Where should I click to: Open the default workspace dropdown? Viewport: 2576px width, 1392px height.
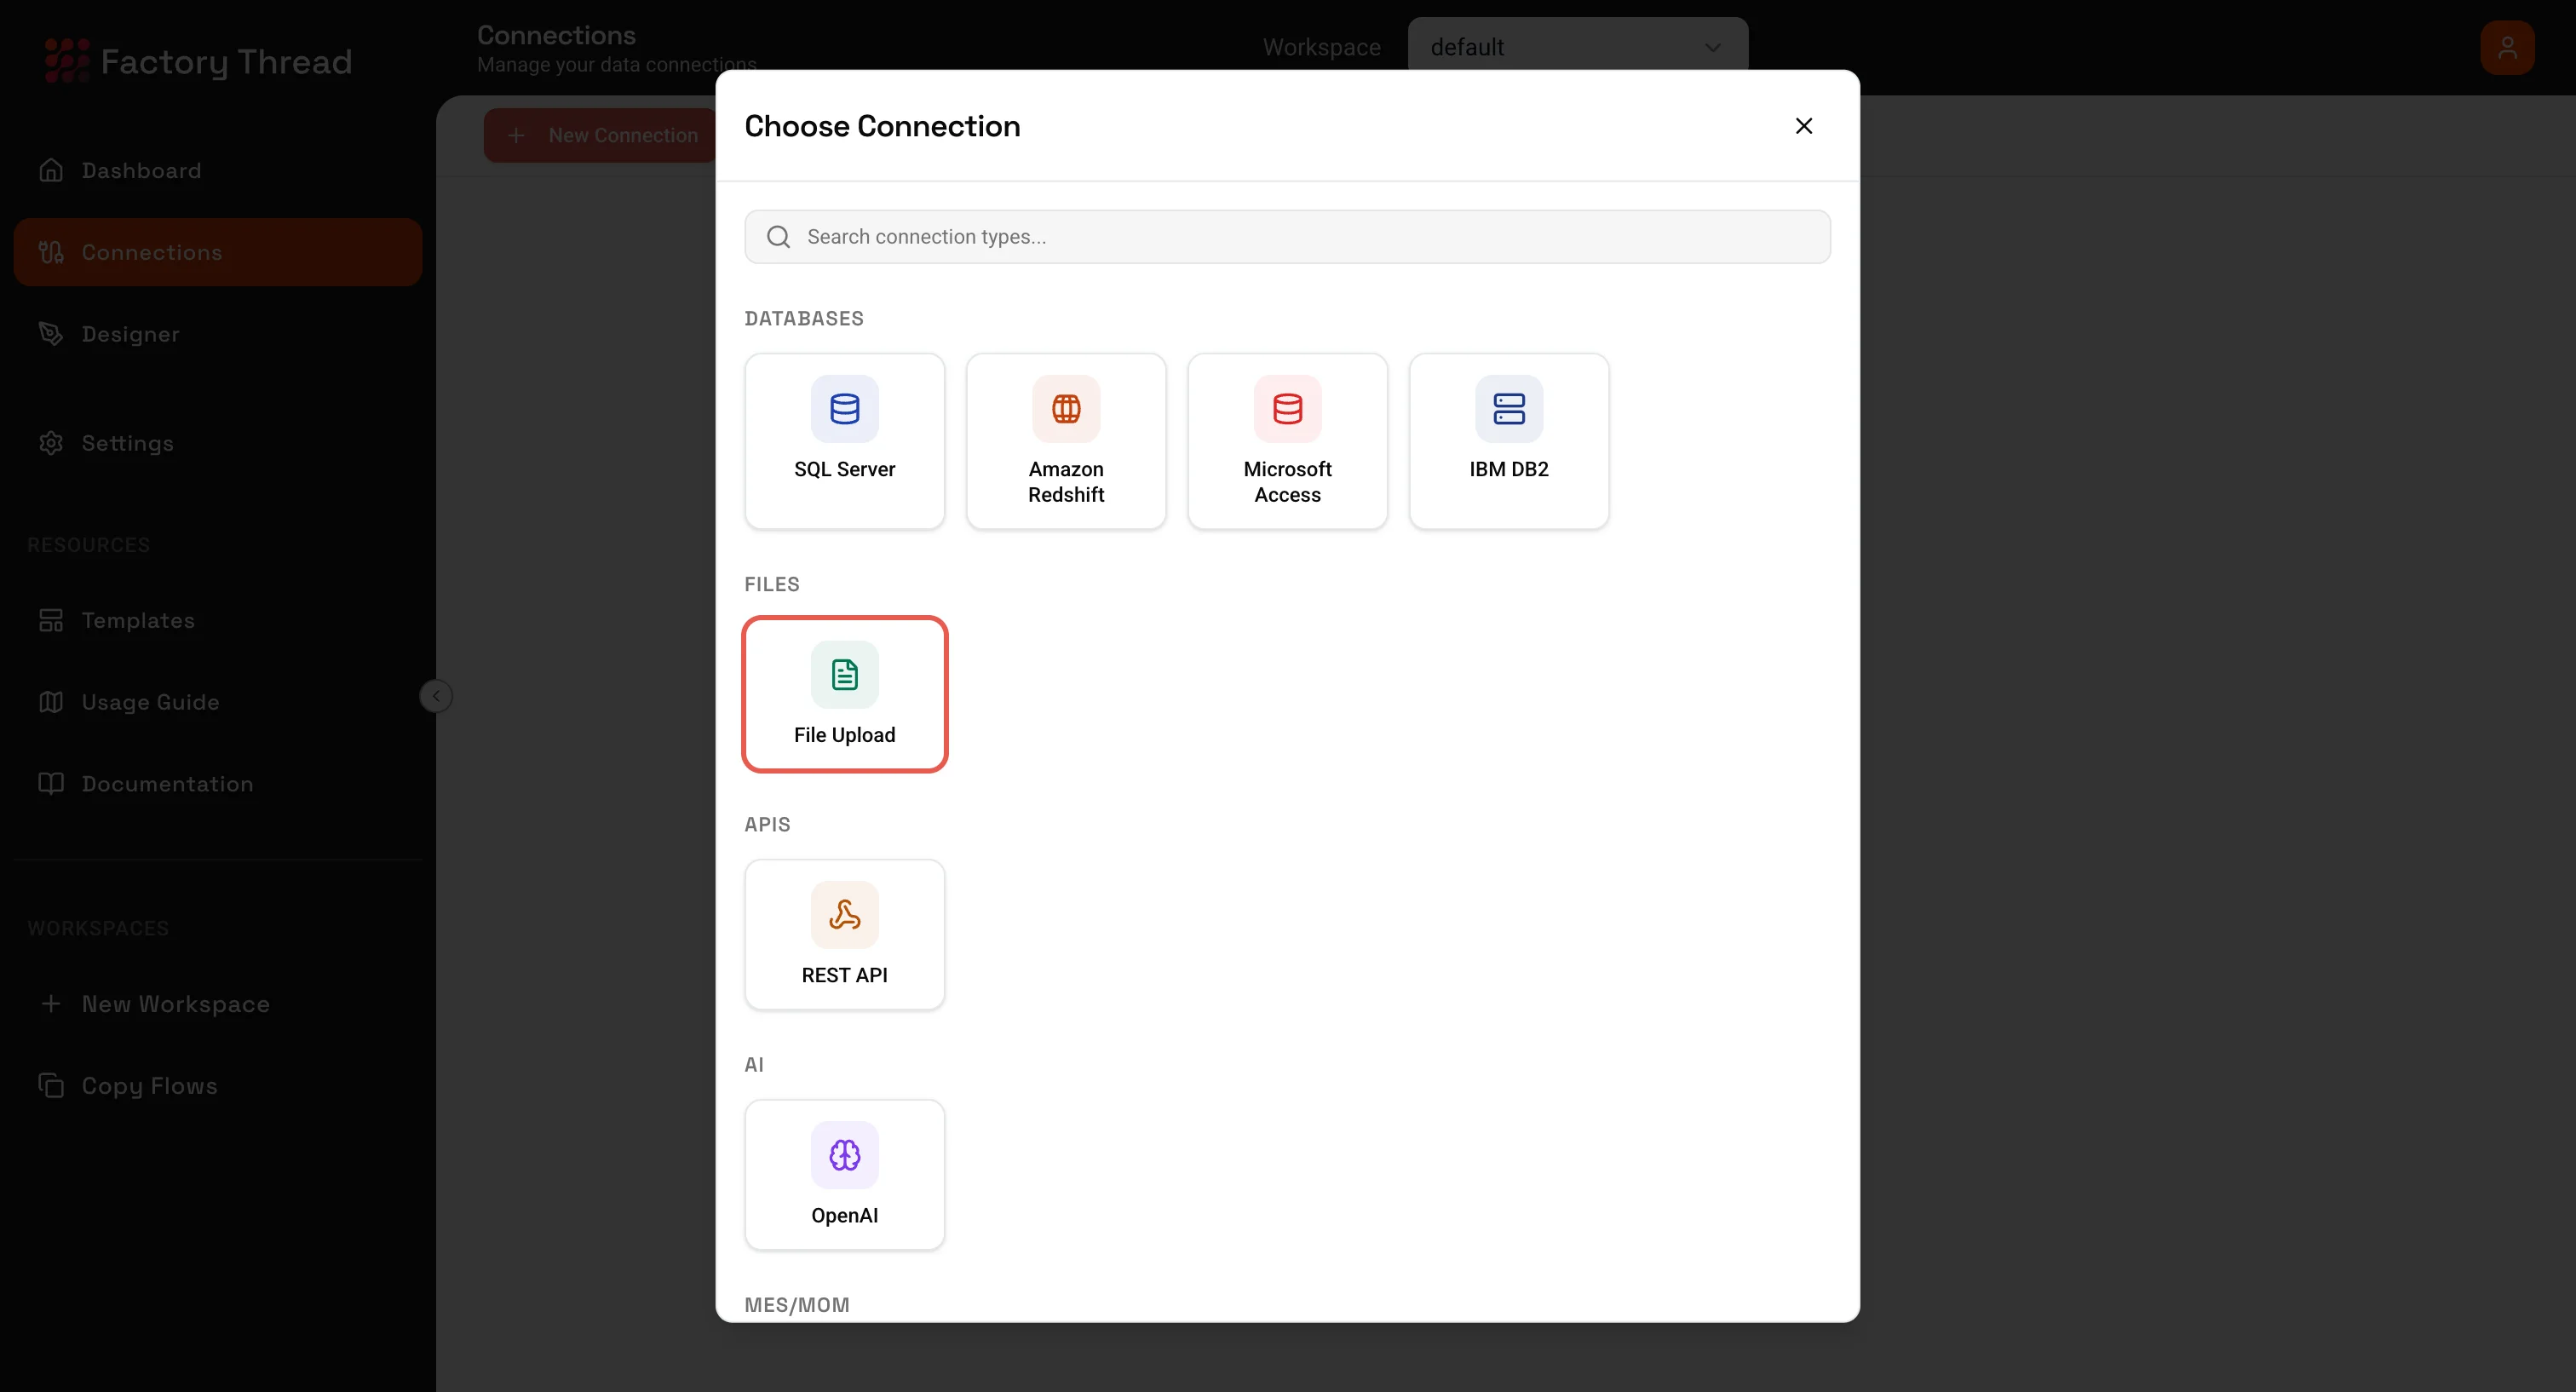click(x=1578, y=46)
